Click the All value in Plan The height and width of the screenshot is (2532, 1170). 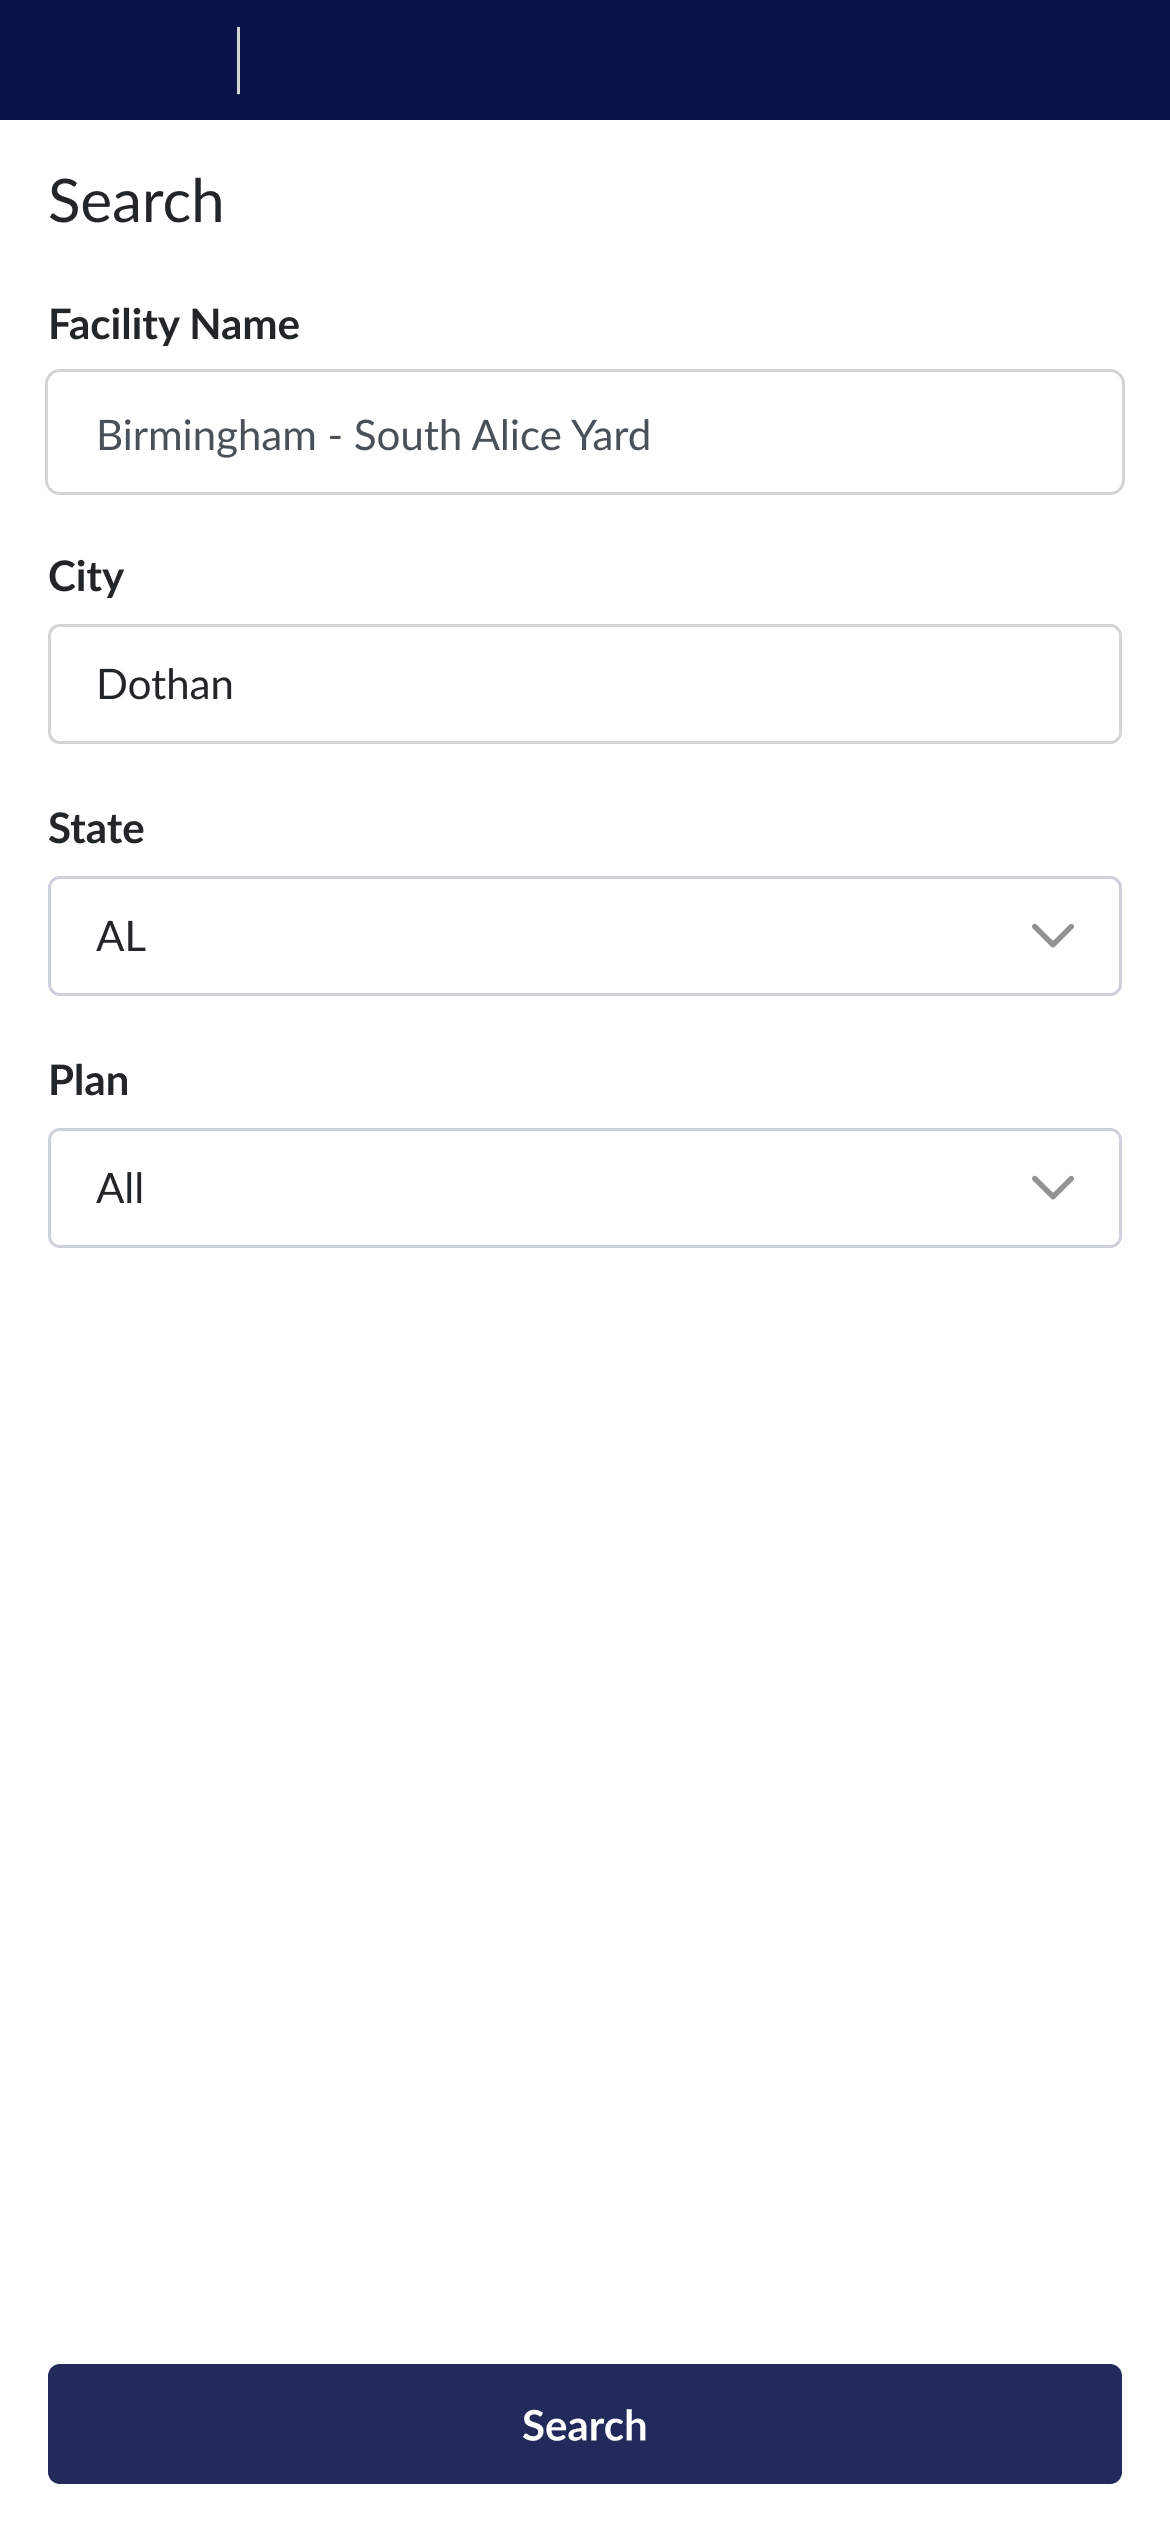(x=120, y=1189)
